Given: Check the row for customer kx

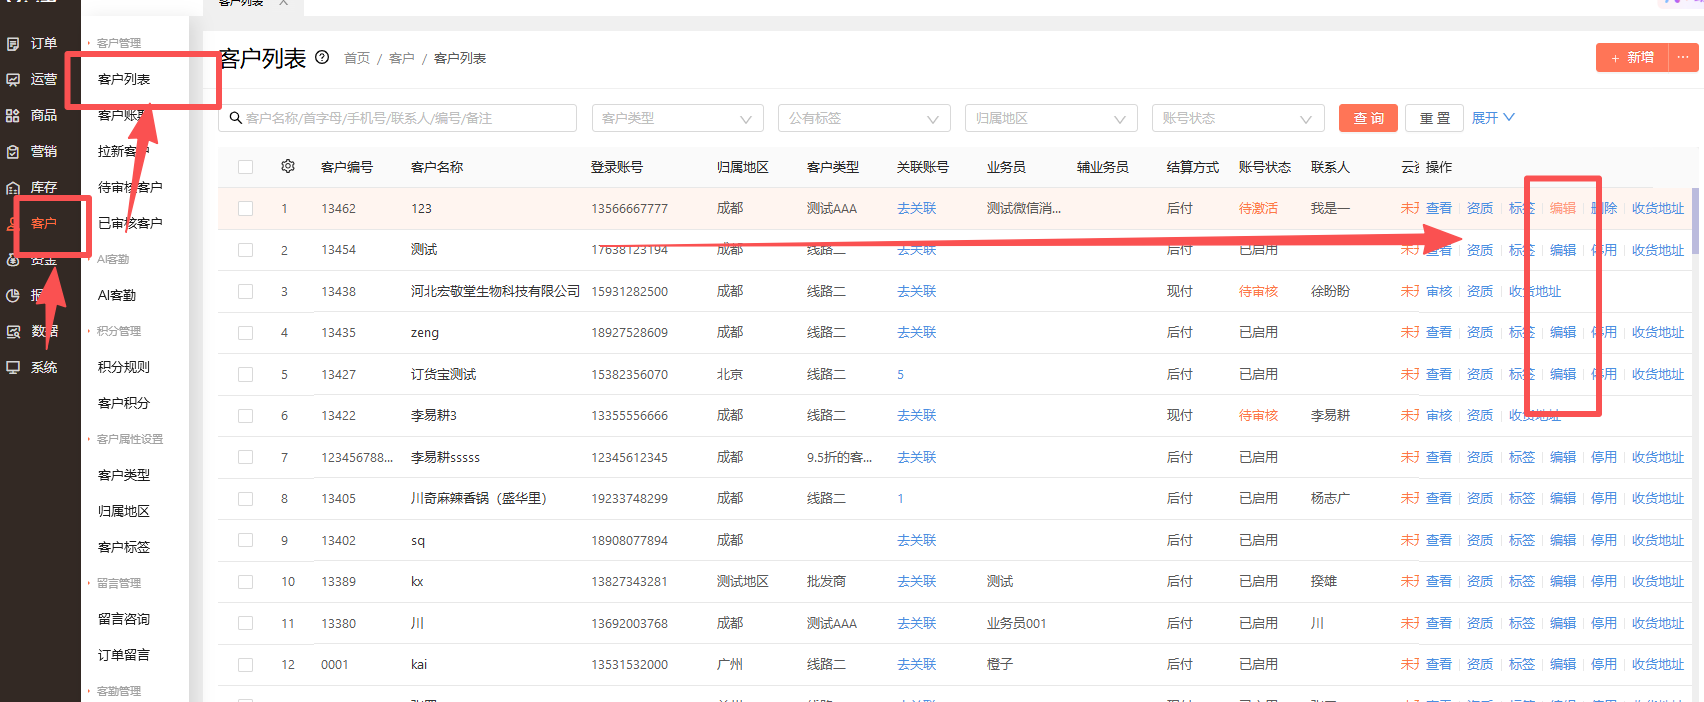Looking at the screenshot, I should 246,582.
